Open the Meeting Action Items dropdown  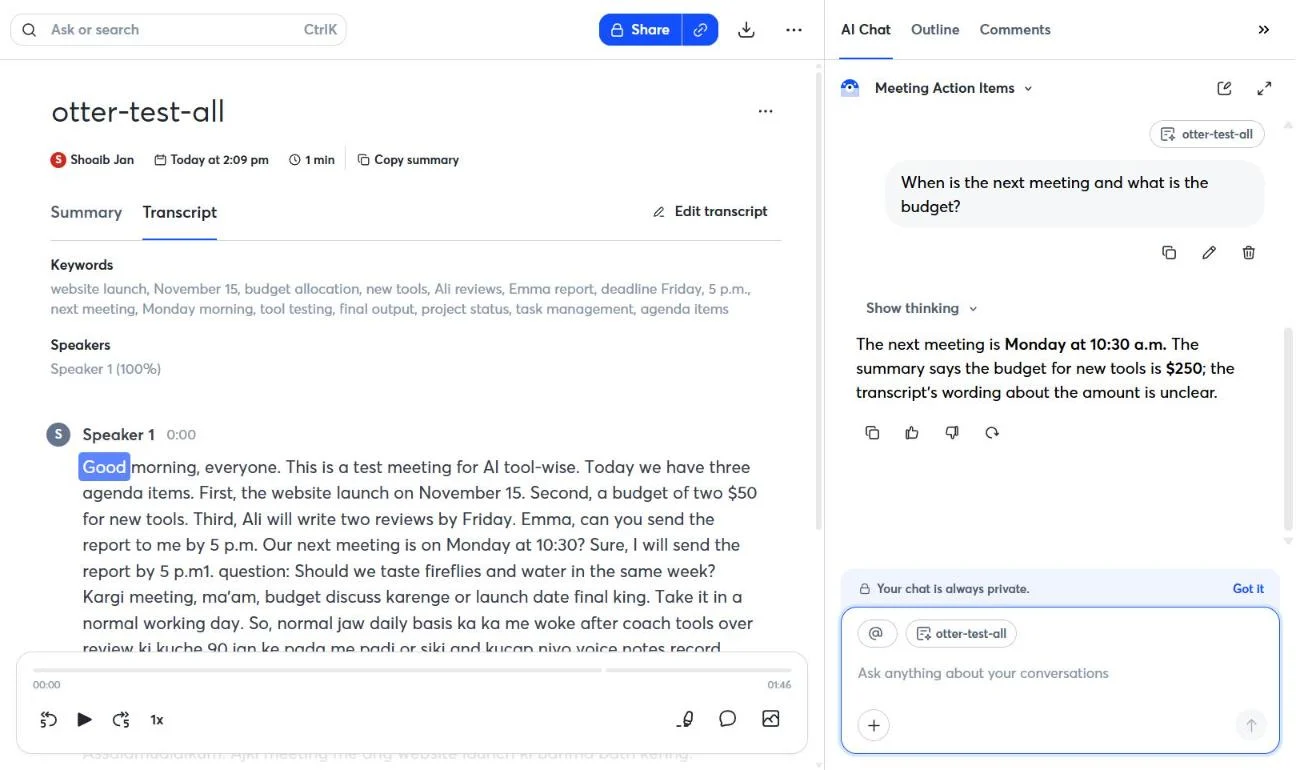click(953, 88)
